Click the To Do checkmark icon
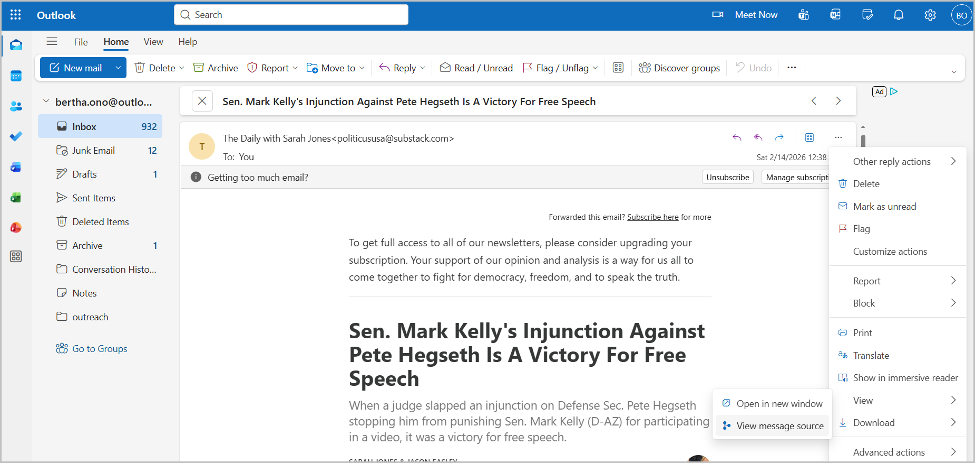Image resolution: width=977 pixels, height=464 pixels. pos(16,136)
